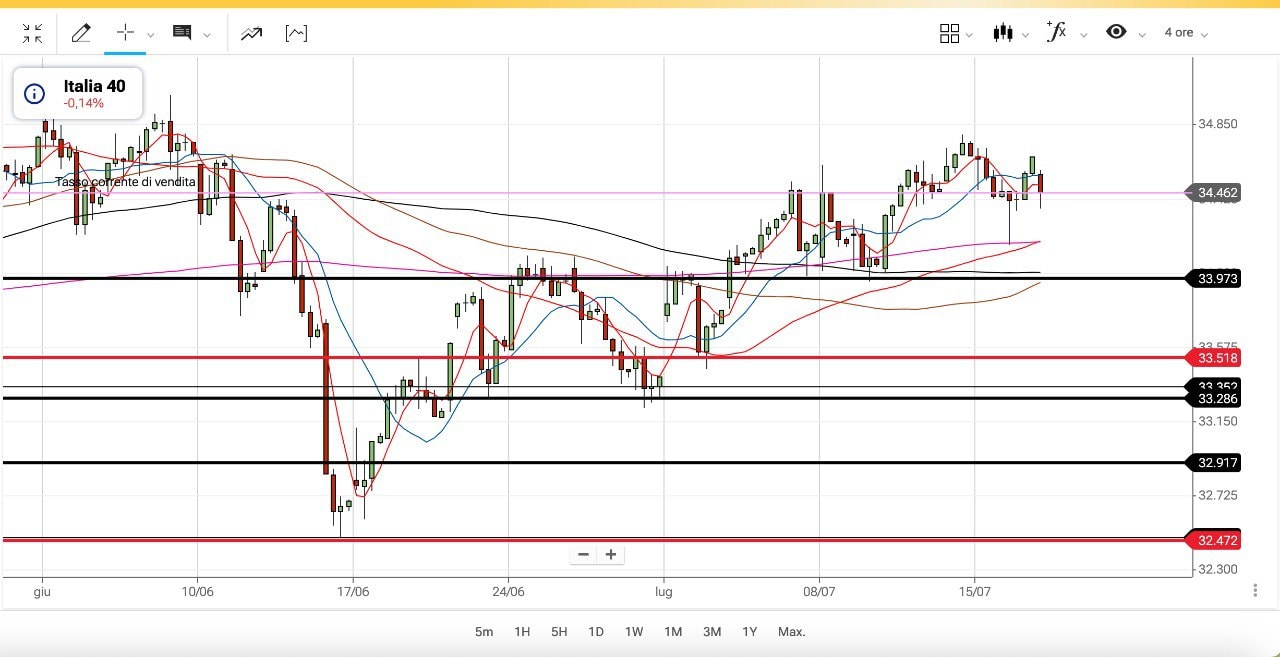Click the collapse fullscreen arrows icon
Image resolution: width=1280 pixels, height=657 pixels.
[x=32, y=34]
